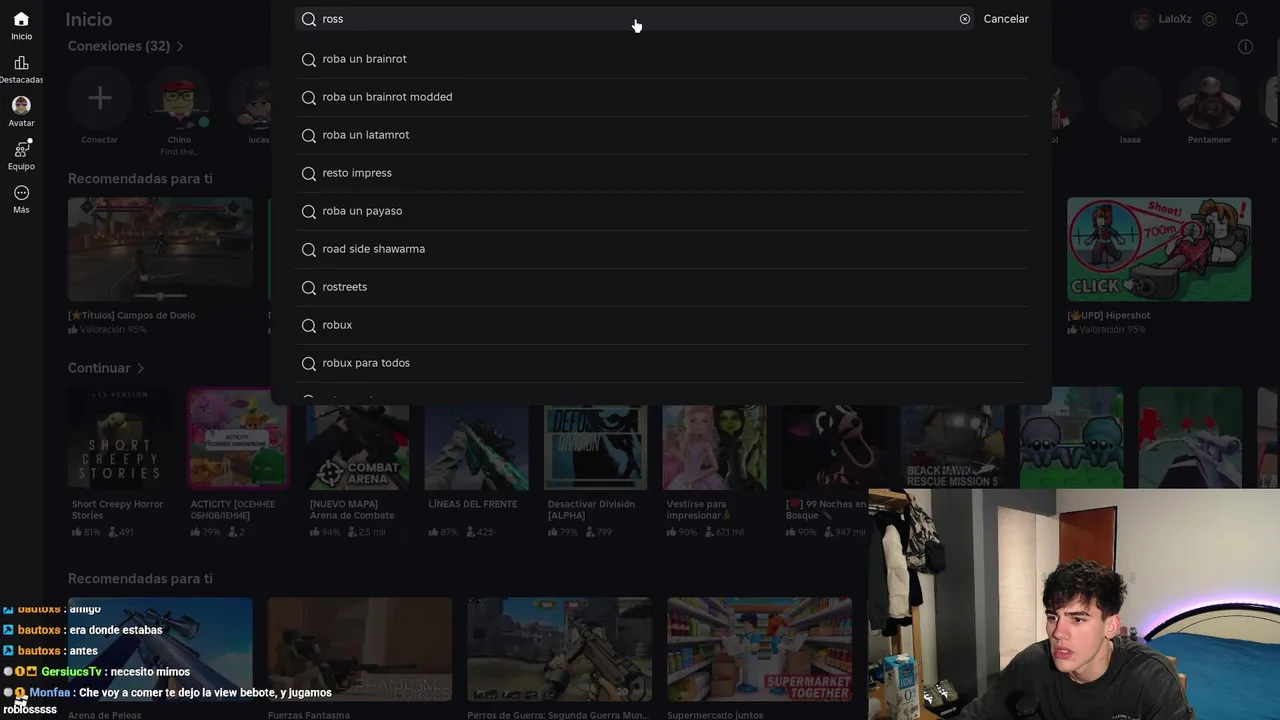Screen dimensions: 1280x720
Task: Click 'Campos de Duelo' game title
Action: pyautogui.click(x=132, y=315)
